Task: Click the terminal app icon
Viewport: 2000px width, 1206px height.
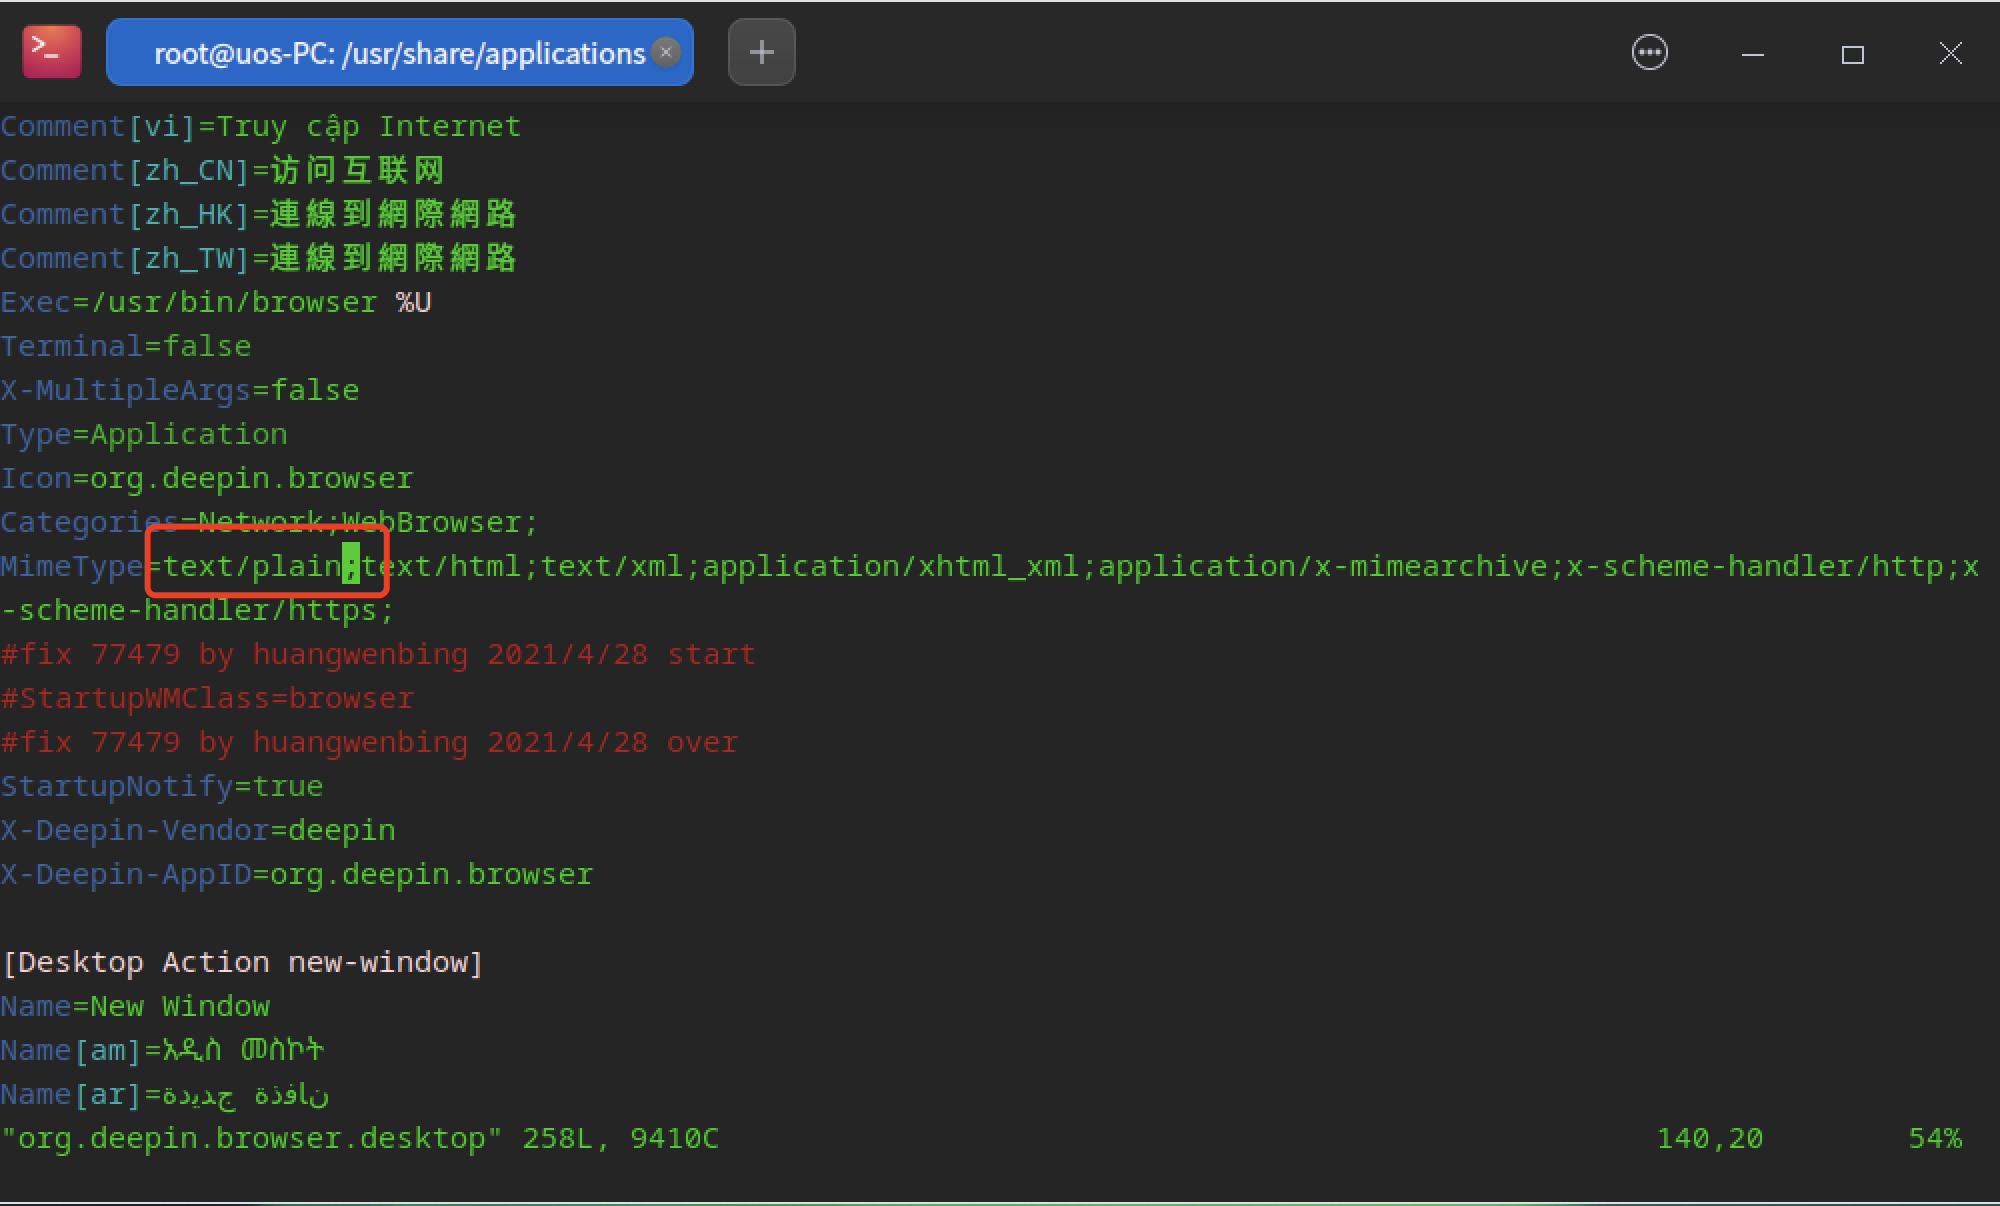Action: click(x=51, y=52)
